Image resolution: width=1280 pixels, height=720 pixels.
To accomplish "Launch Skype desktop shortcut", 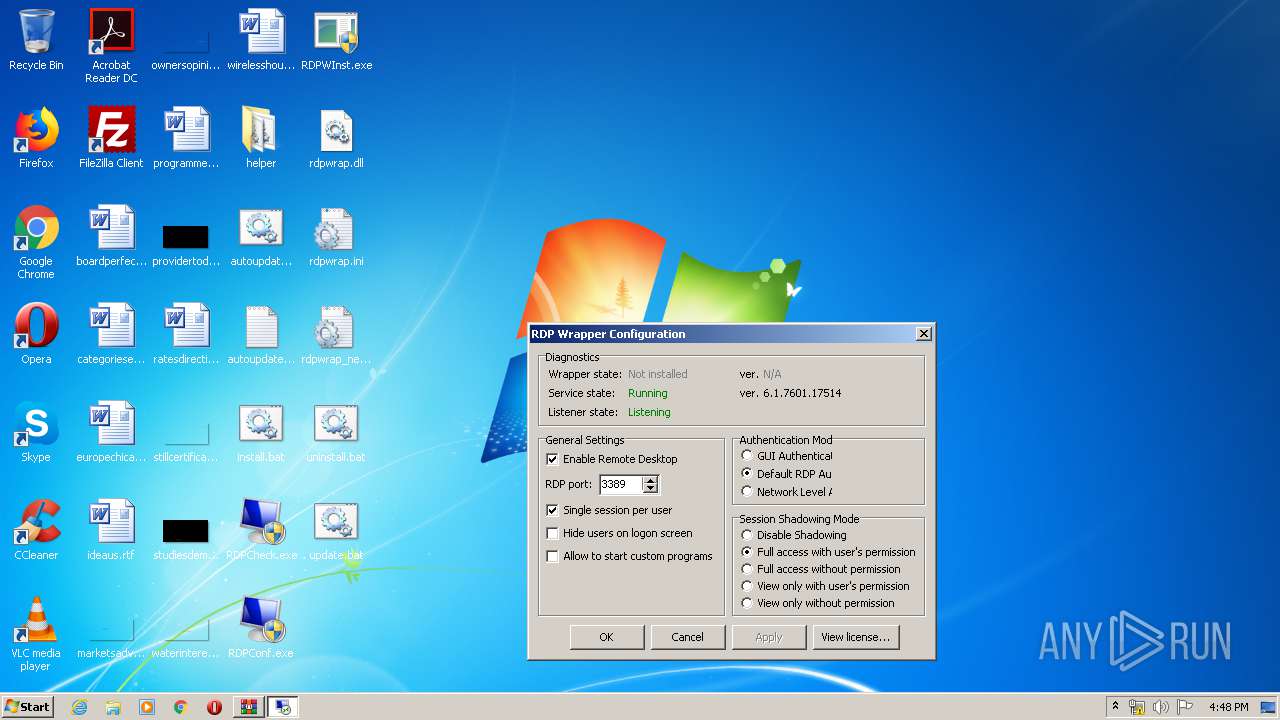I will 36,432.
